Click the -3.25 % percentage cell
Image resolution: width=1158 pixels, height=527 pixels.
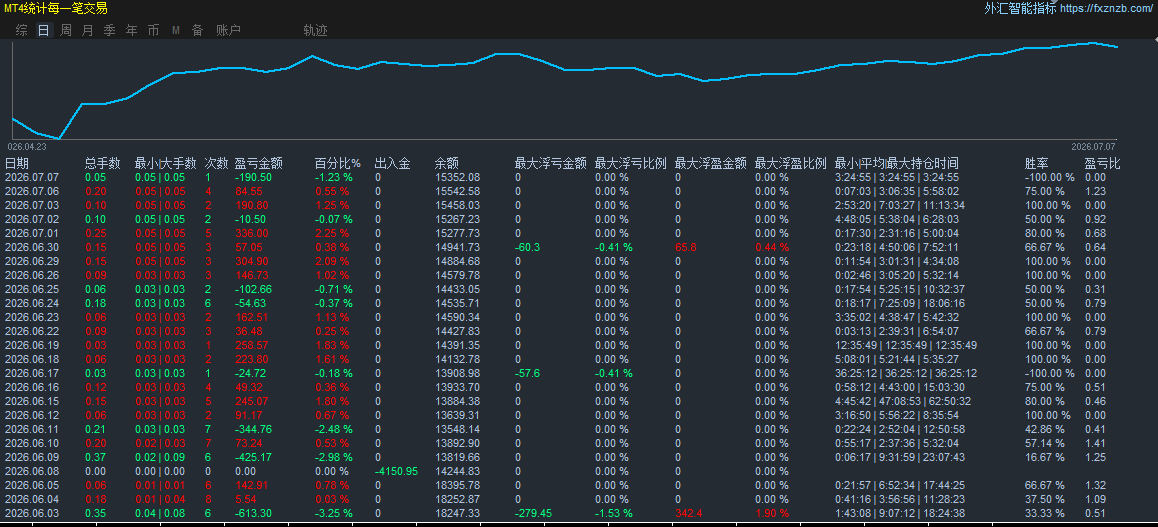point(334,513)
